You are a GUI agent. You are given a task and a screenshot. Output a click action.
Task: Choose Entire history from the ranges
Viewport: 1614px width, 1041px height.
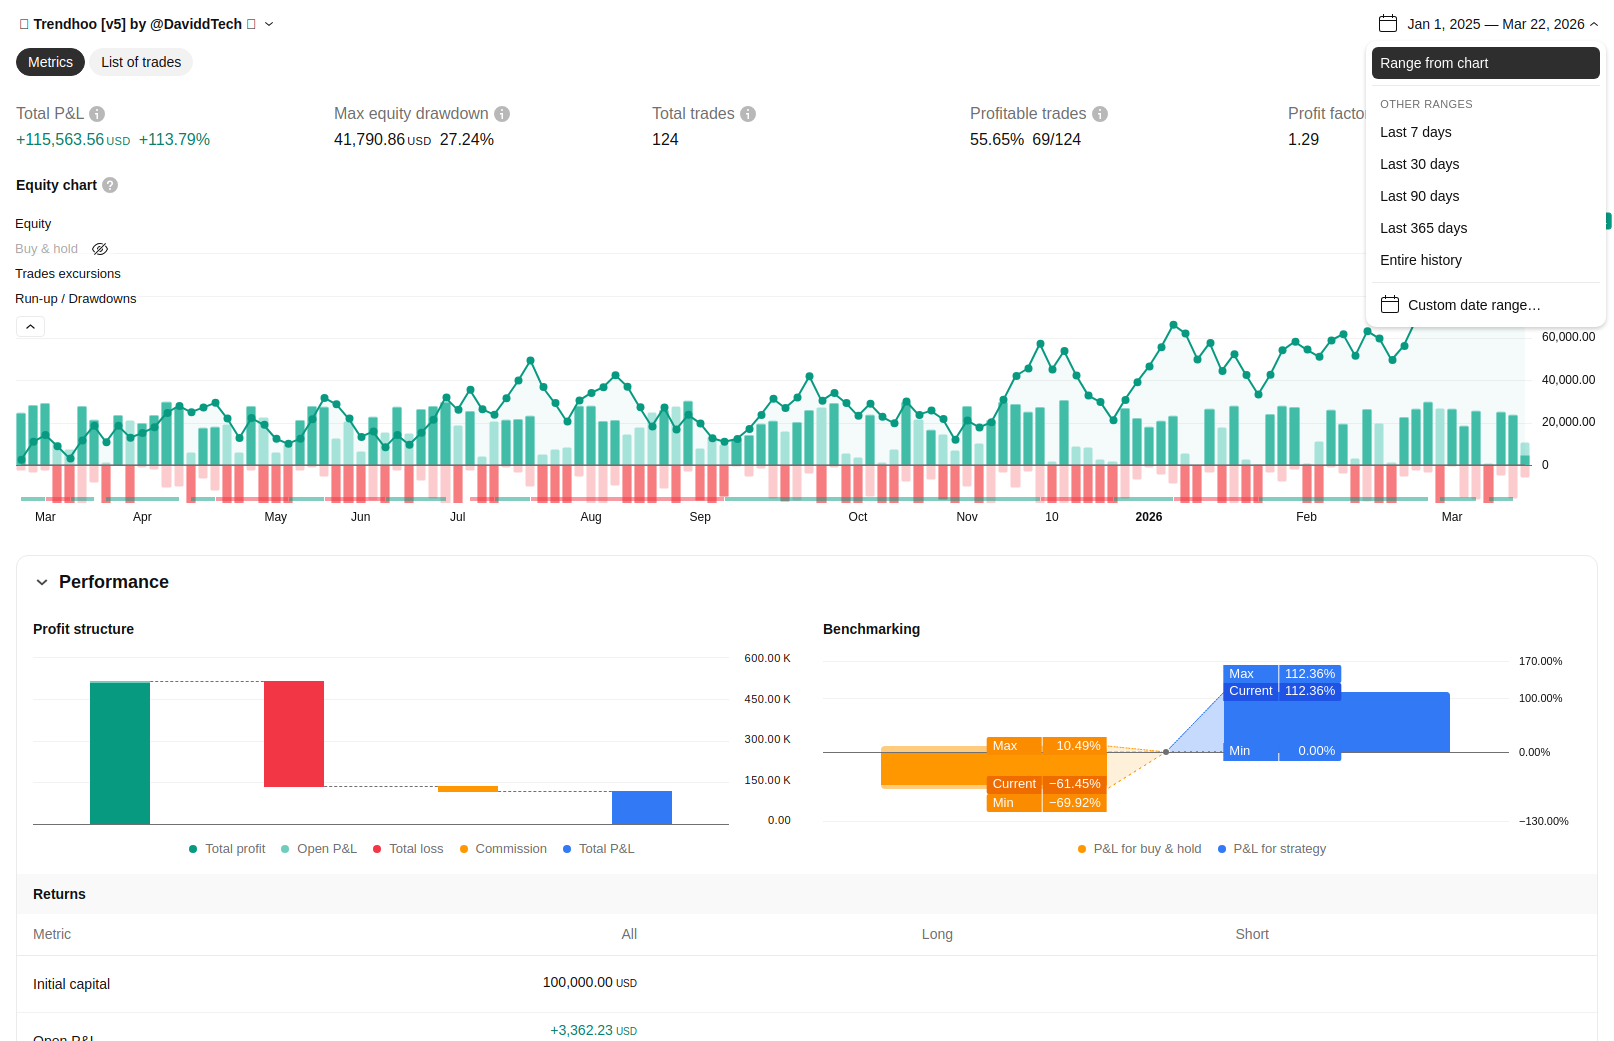1420,260
